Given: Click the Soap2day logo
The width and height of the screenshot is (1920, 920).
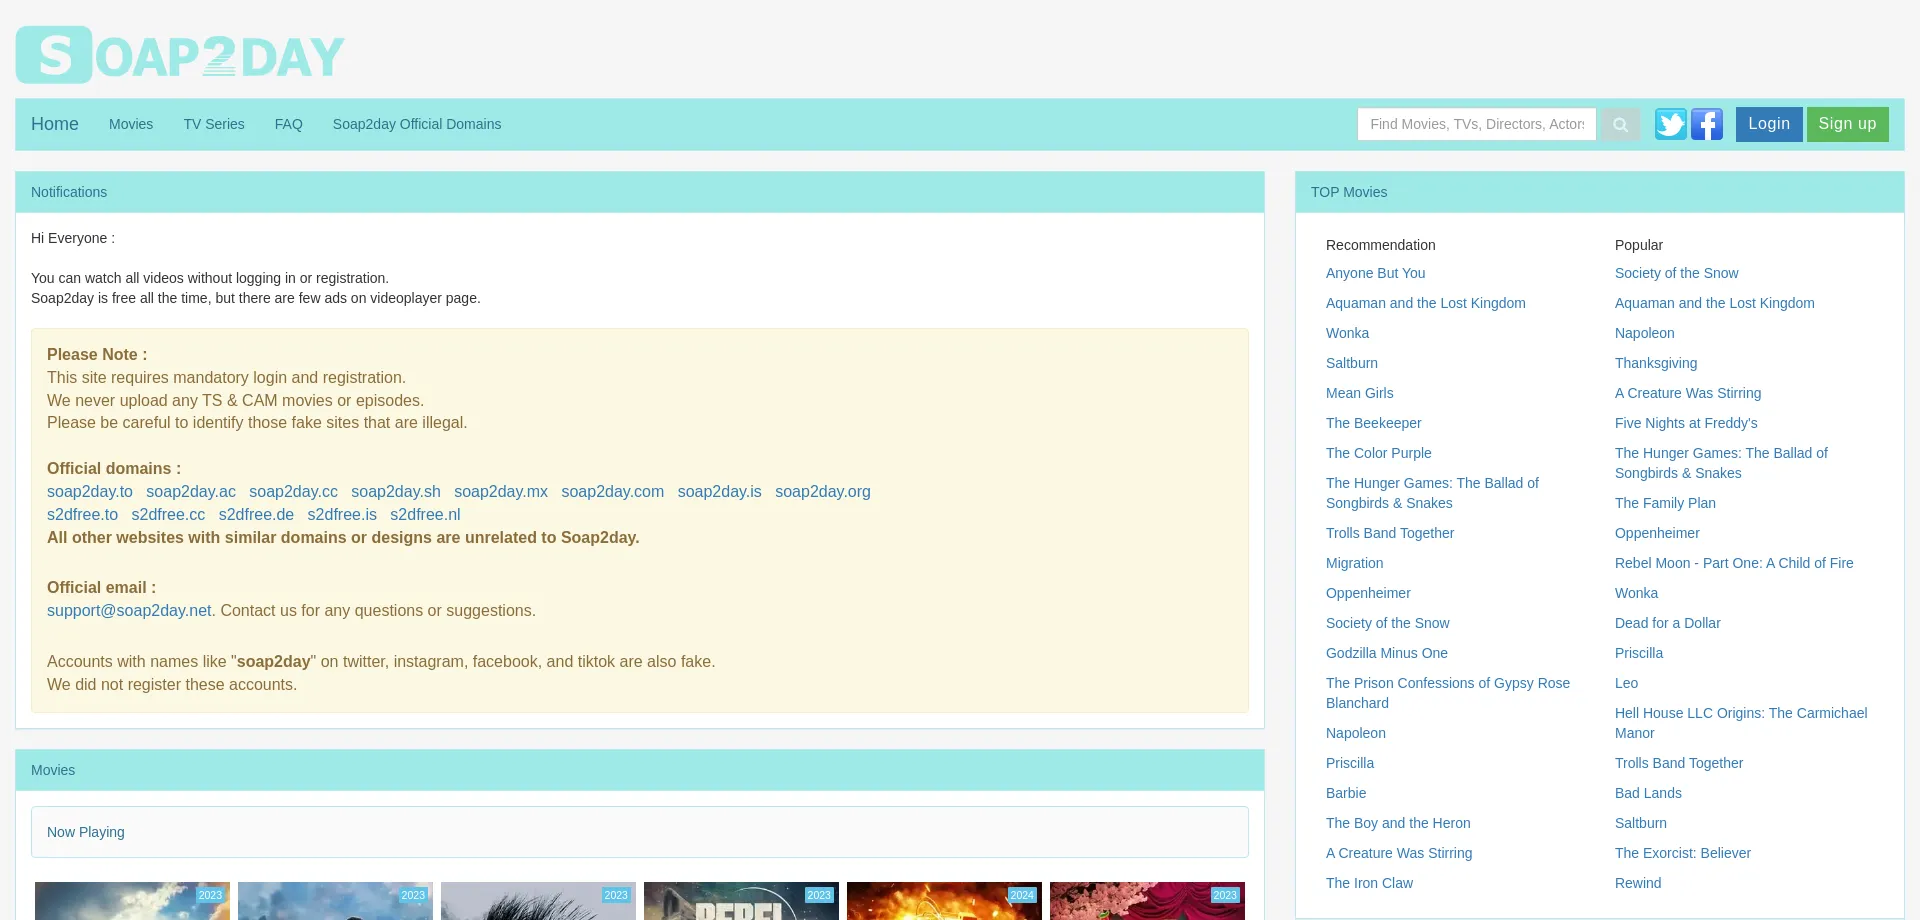Looking at the screenshot, I should click(x=180, y=55).
